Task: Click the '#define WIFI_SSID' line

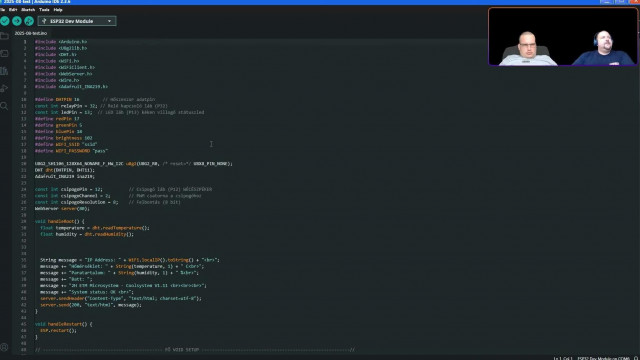Action: (66, 144)
